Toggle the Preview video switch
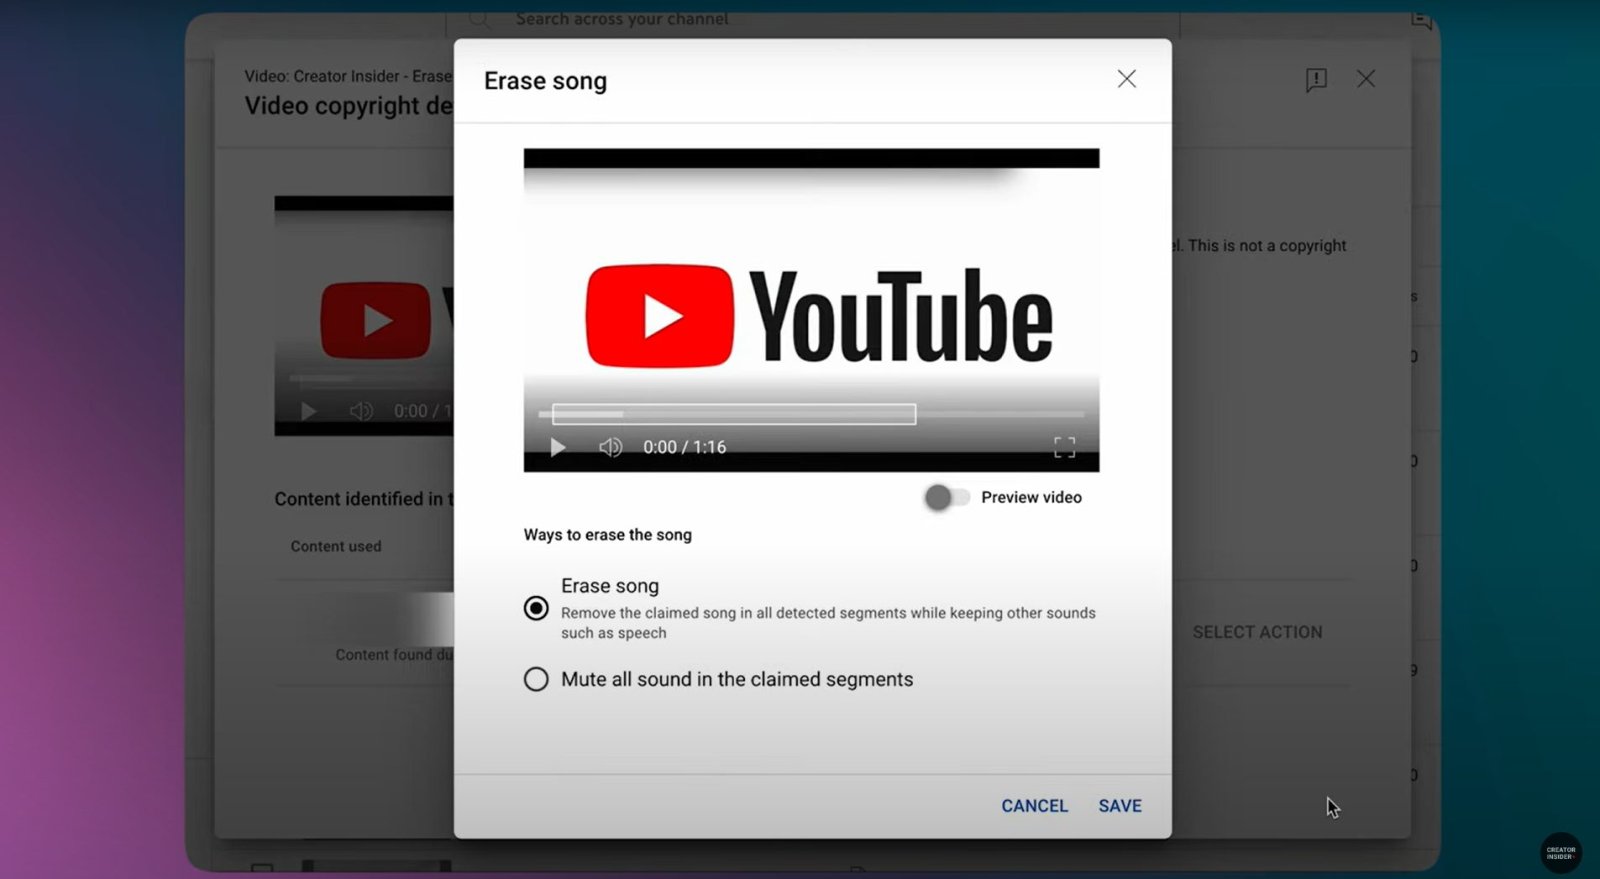 [x=946, y=497]
